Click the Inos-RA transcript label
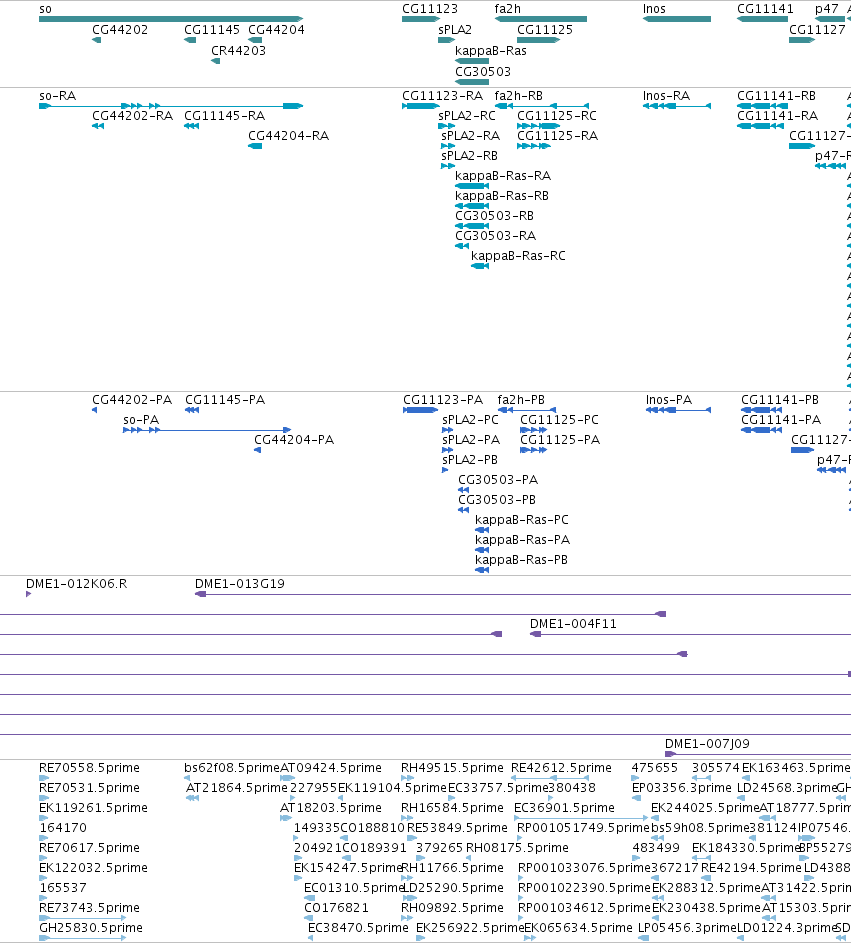 tap(666, 96)
